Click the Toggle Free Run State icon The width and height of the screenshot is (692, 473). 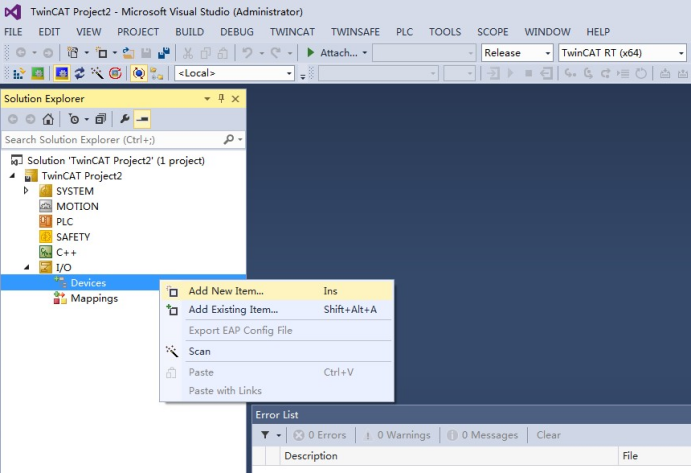[115, 73]
